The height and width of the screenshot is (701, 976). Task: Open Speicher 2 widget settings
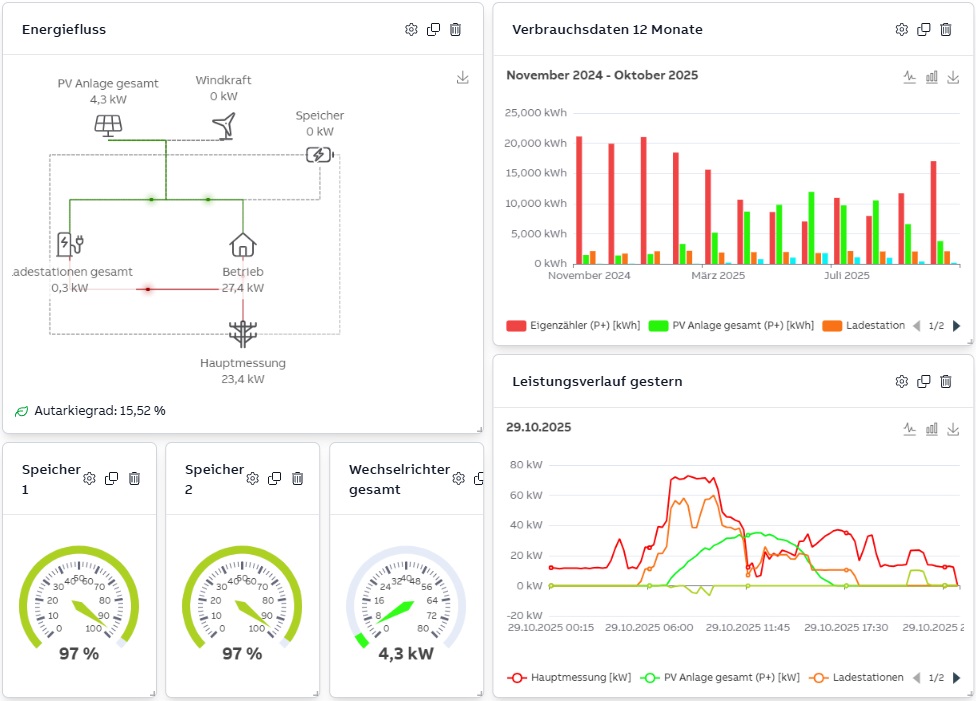pos(252,479)
